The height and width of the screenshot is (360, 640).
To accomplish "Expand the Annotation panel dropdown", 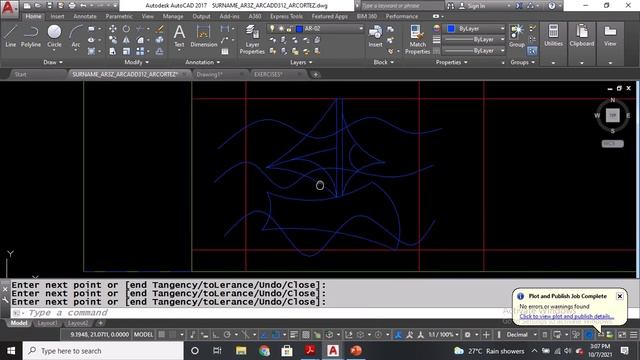I will pyautogui.click(x=202, y=62).
